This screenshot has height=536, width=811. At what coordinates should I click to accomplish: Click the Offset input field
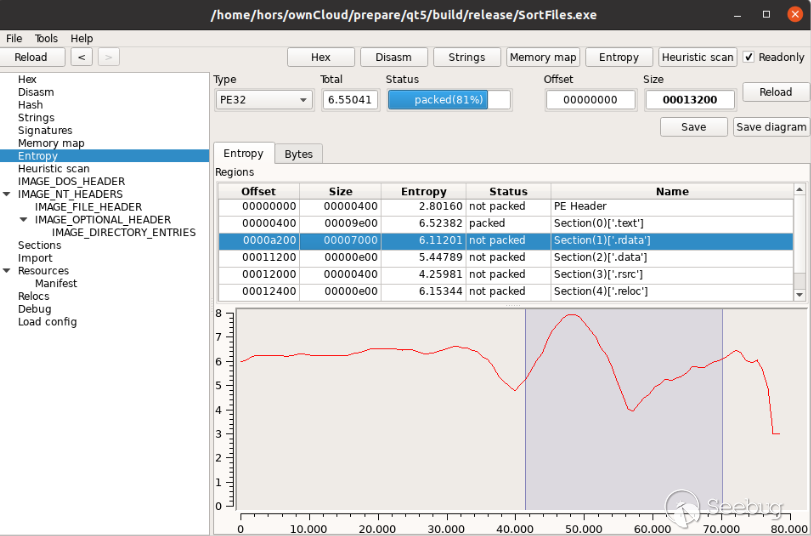590,100
